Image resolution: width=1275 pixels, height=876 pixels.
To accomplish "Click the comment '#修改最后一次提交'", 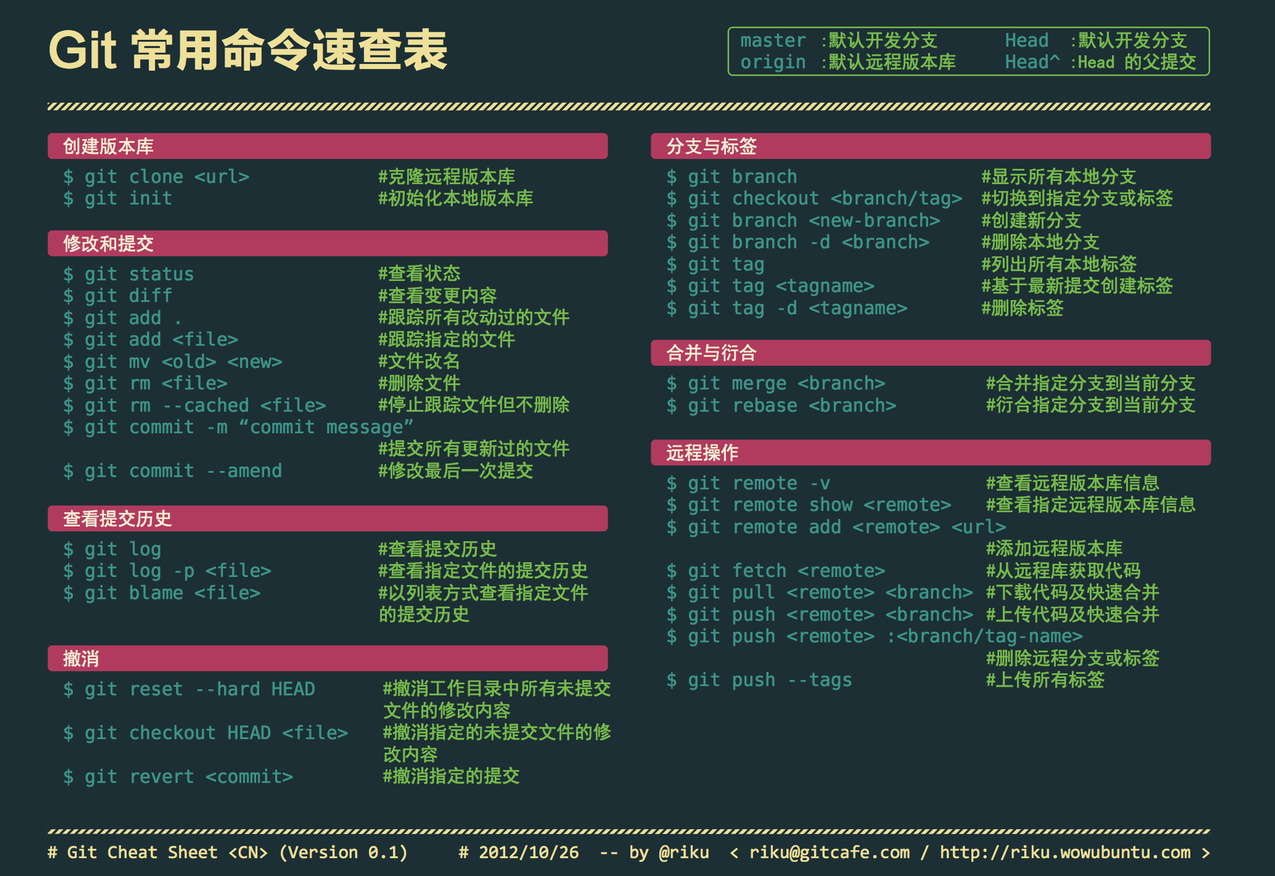I will [x=455, y=471].
